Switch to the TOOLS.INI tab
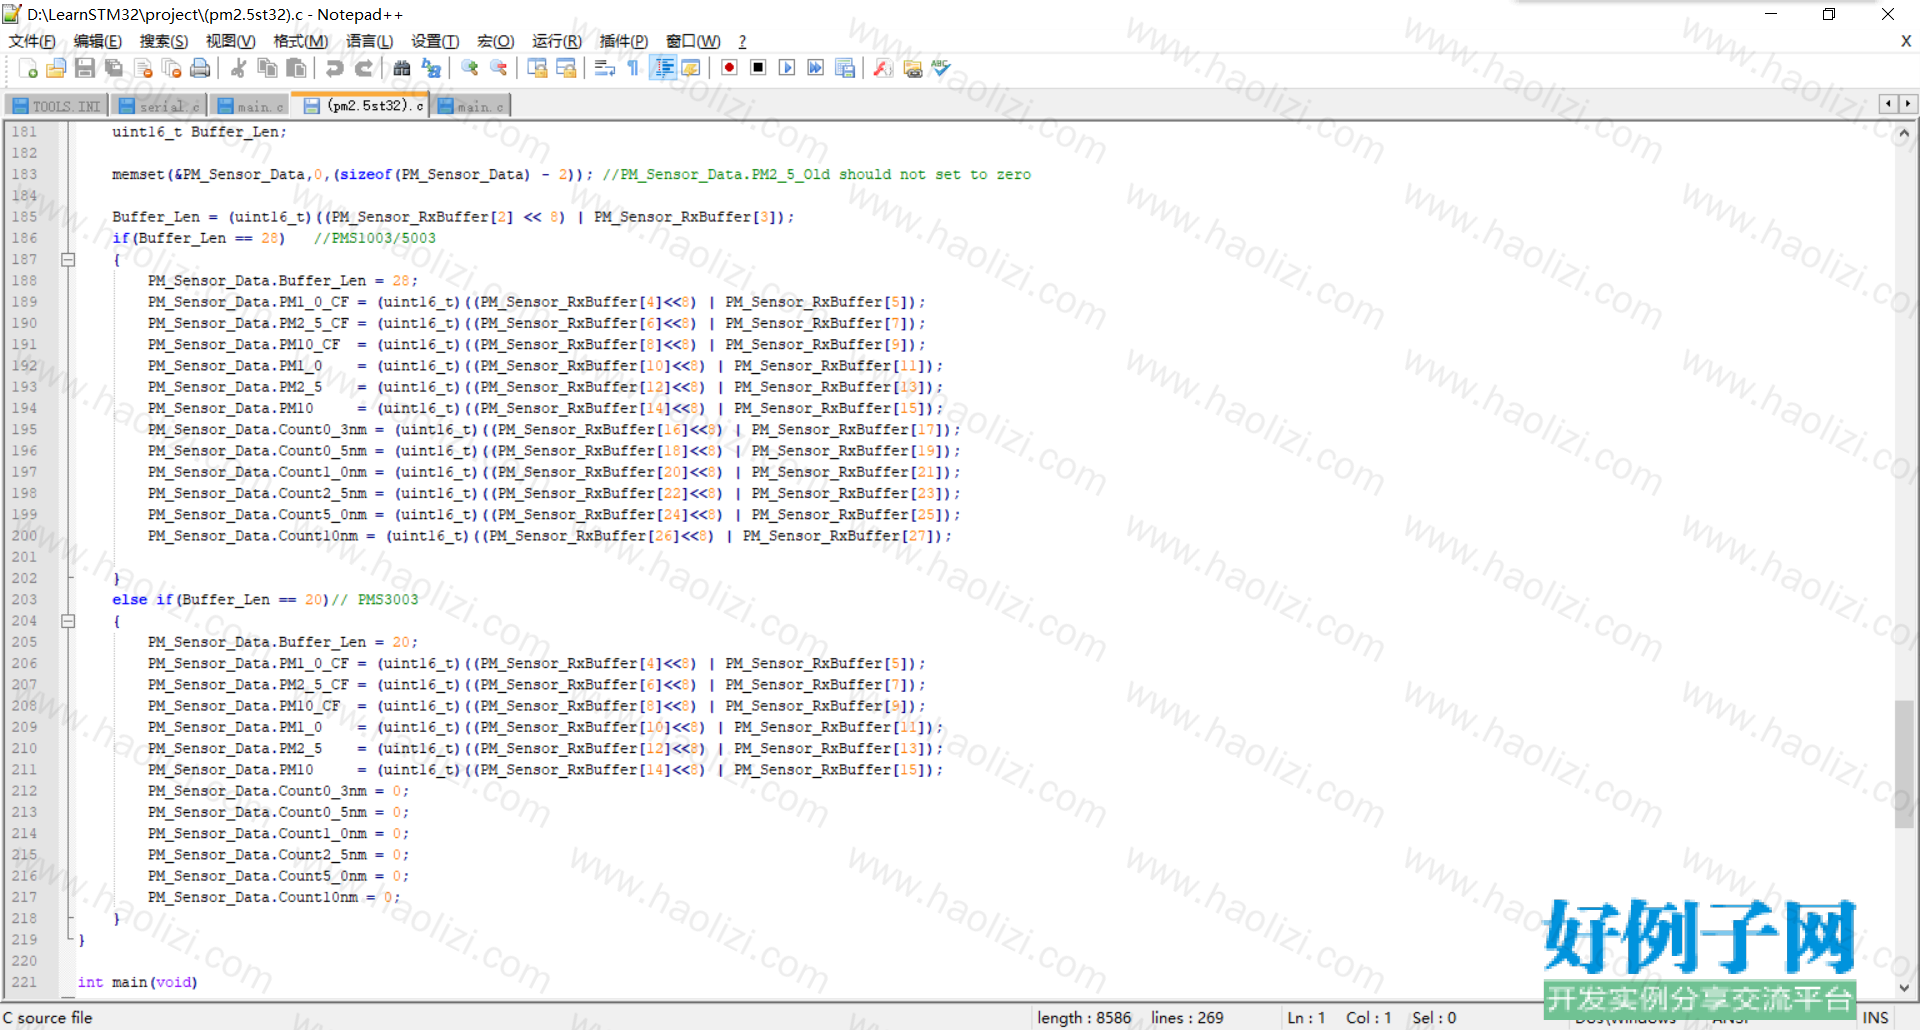This screenshot has height=1030, width=1920. (57, 106)
